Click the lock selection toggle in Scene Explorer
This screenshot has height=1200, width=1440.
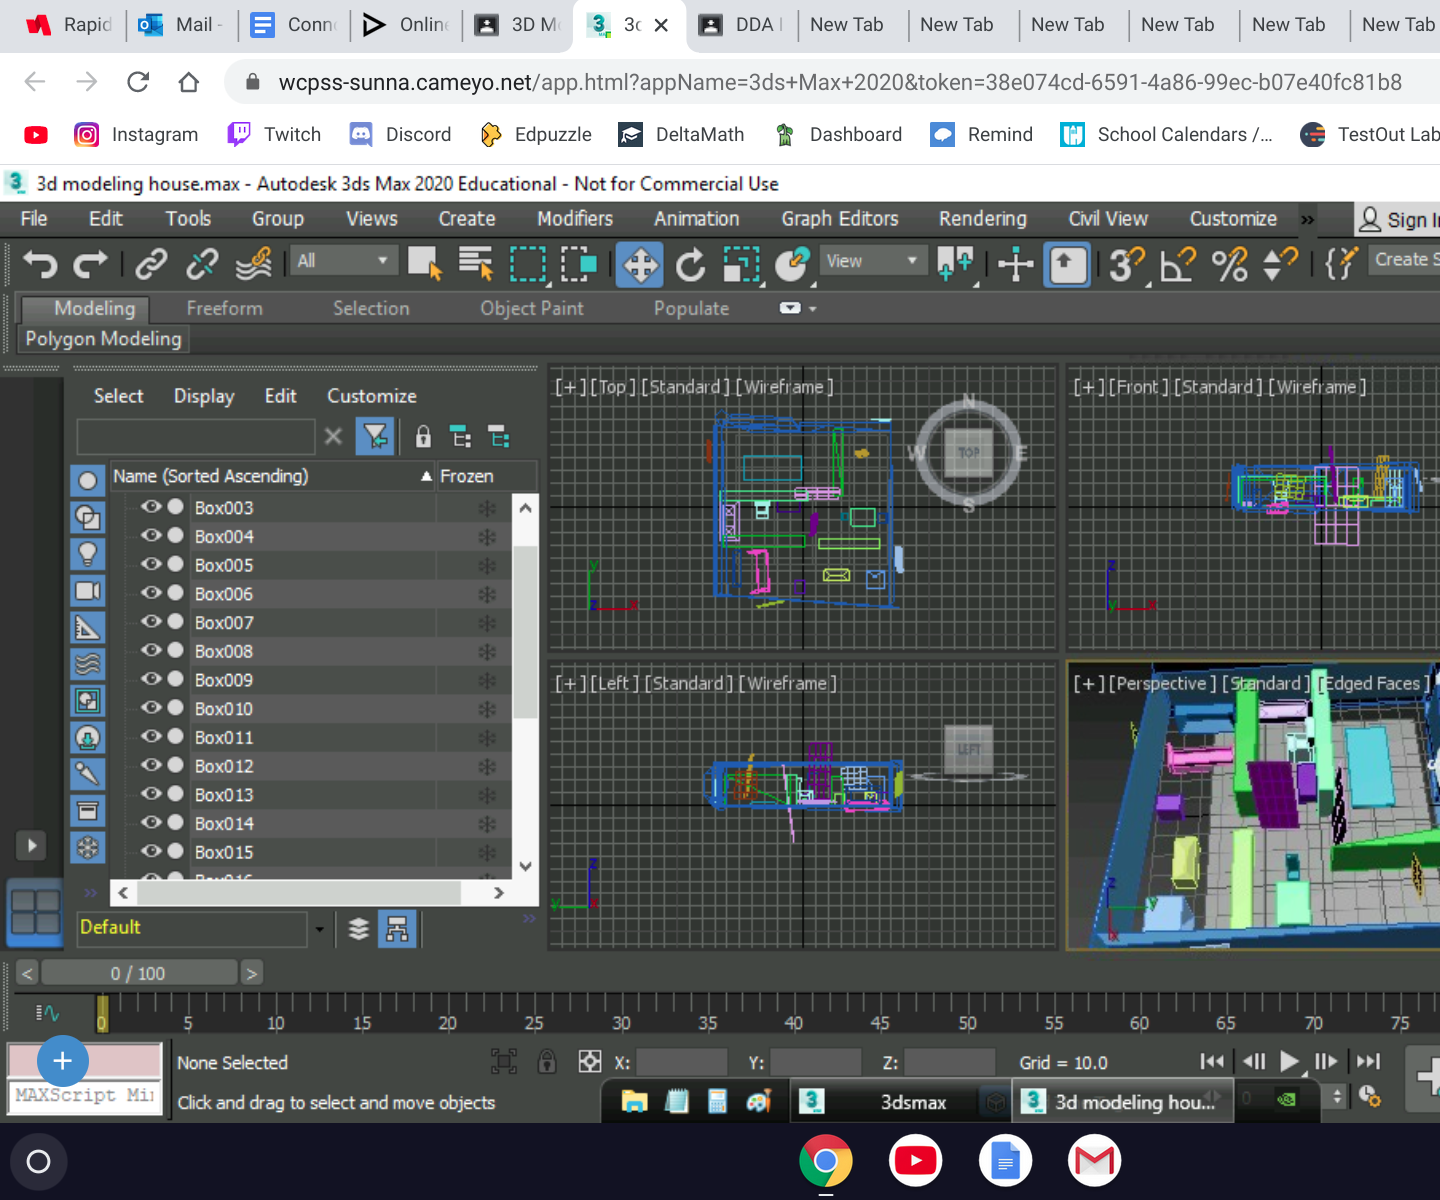[x=423, y=436]
